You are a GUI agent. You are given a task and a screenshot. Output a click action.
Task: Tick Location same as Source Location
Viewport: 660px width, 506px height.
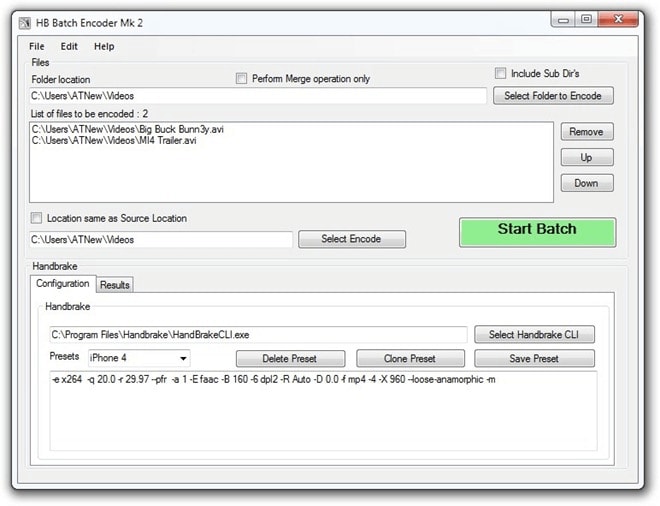coord(37,218)
